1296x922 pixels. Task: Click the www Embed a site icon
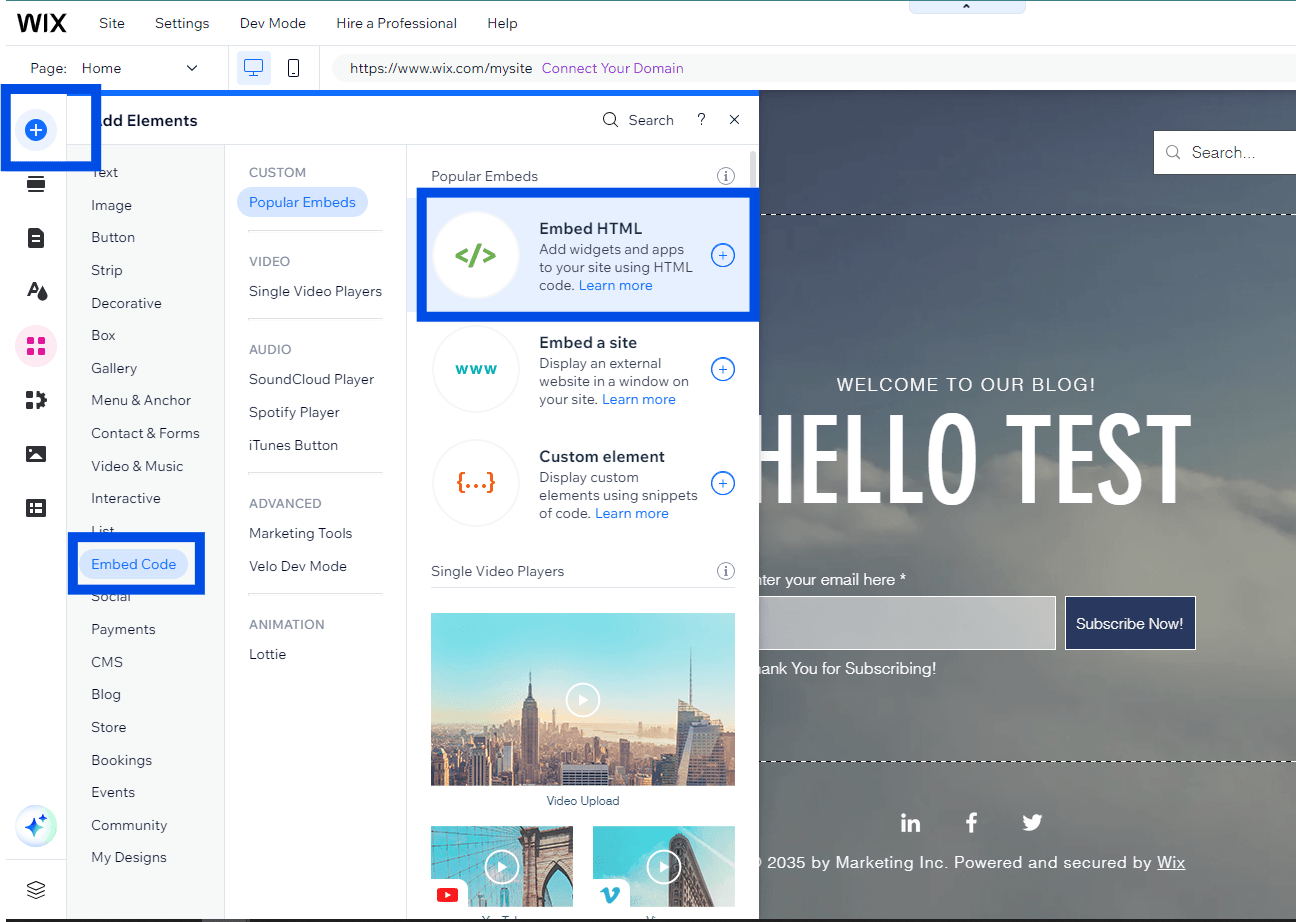point(476,369)
